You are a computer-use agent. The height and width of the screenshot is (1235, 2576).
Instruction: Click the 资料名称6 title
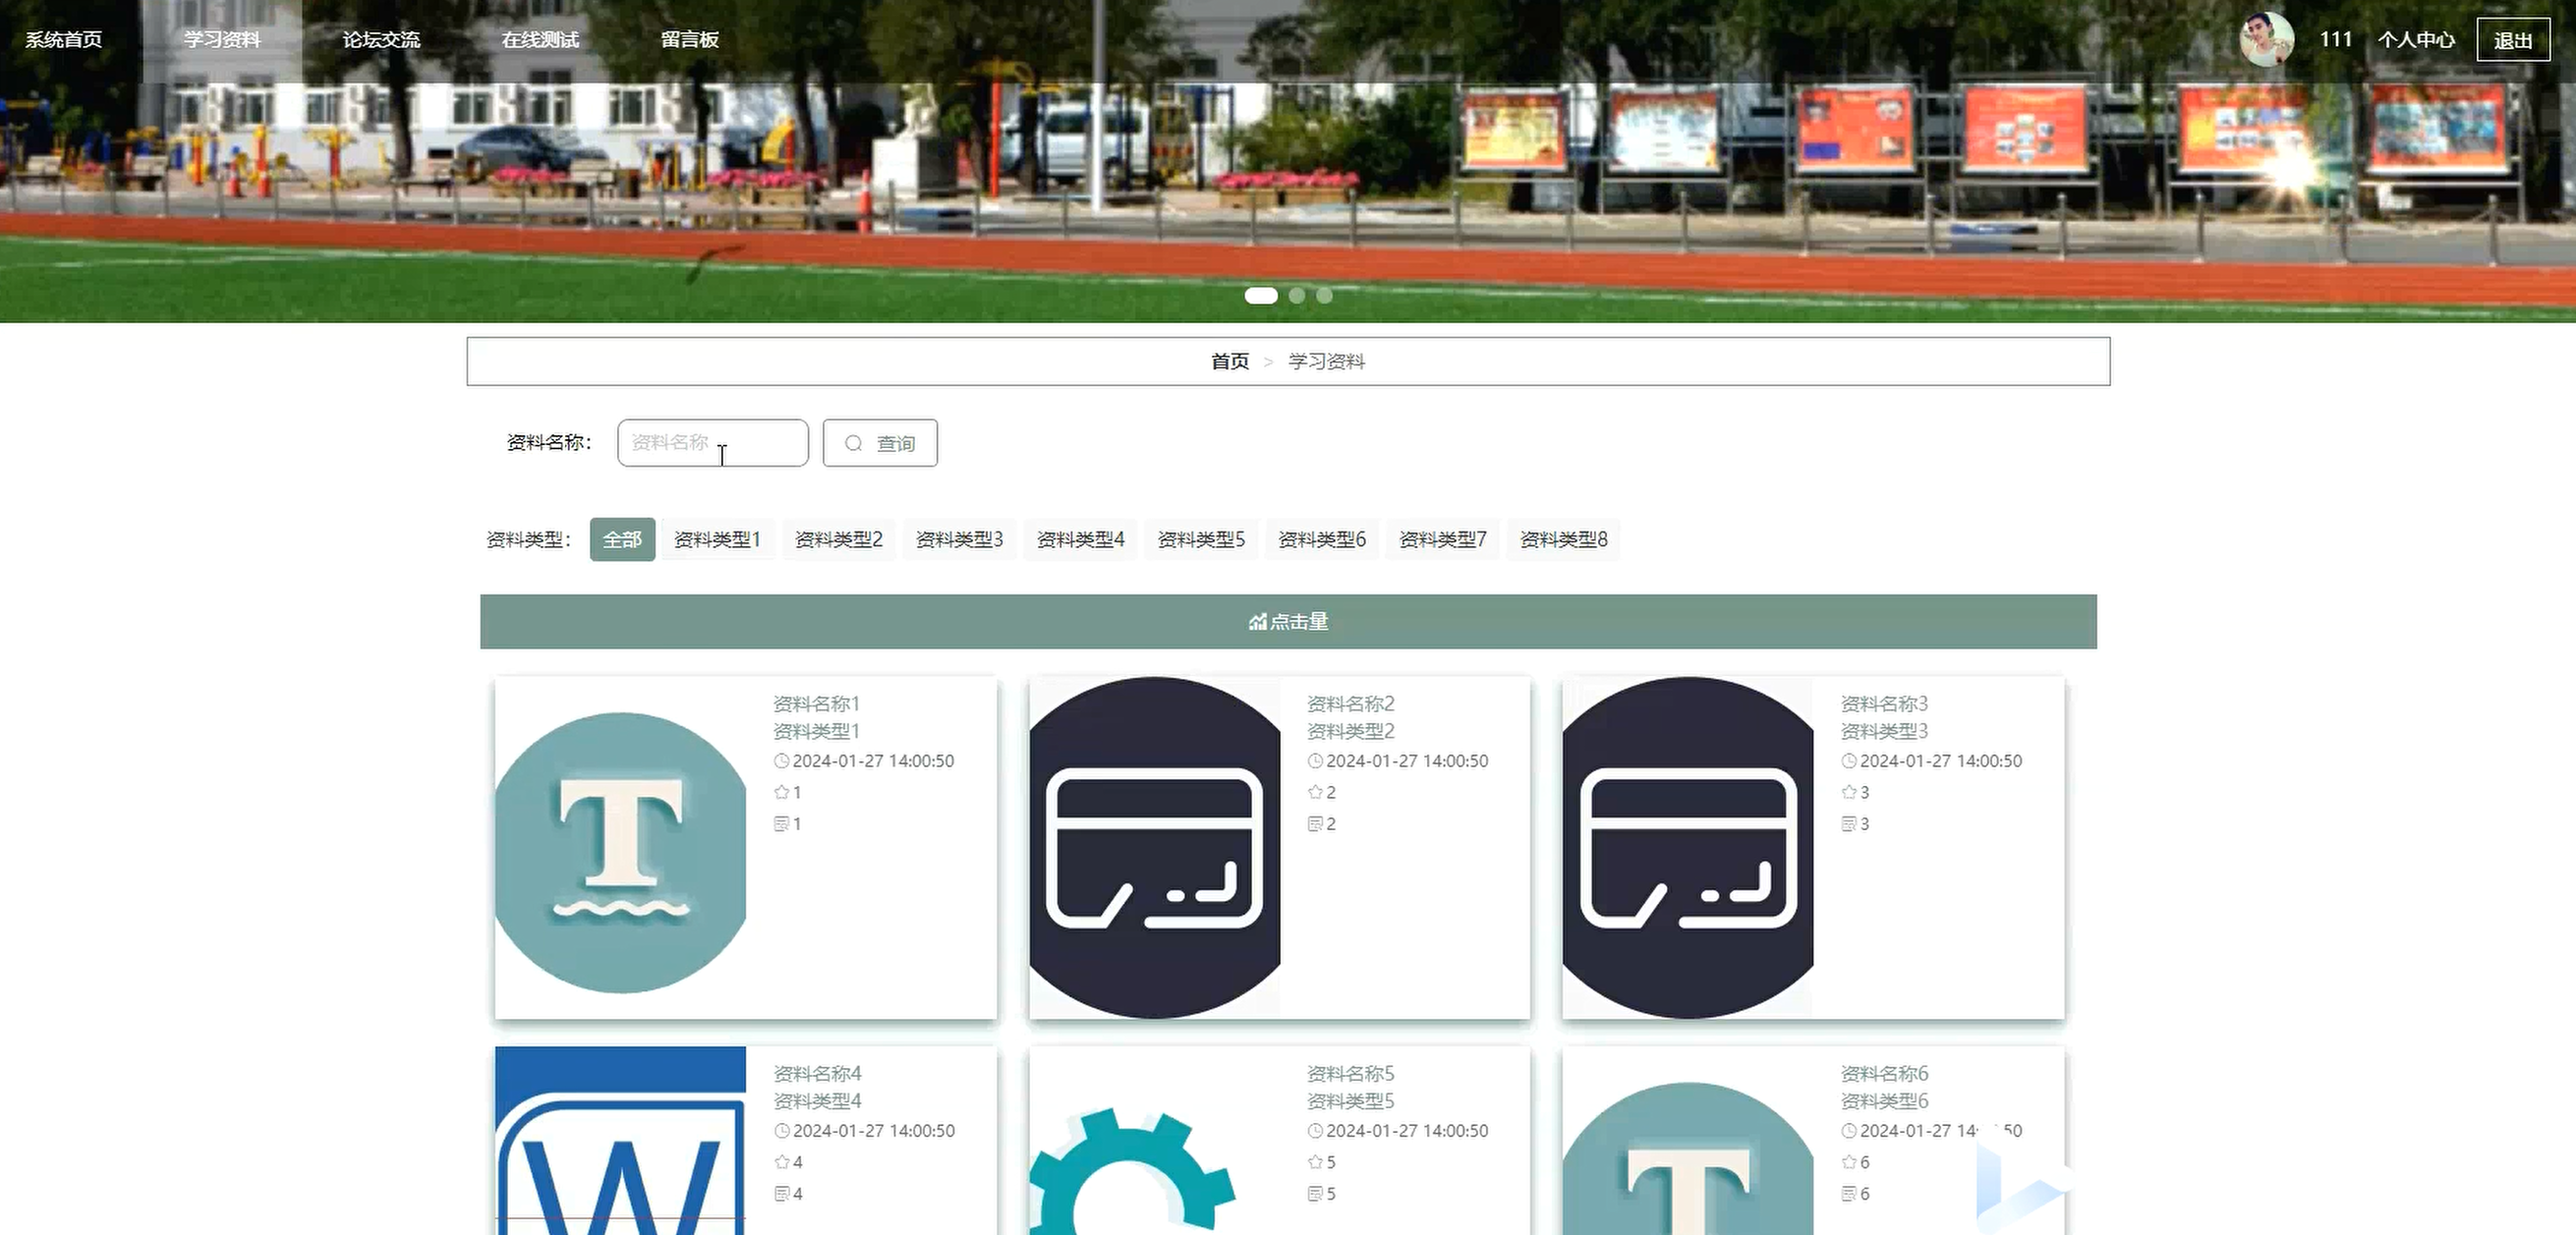[1884, 1074]
